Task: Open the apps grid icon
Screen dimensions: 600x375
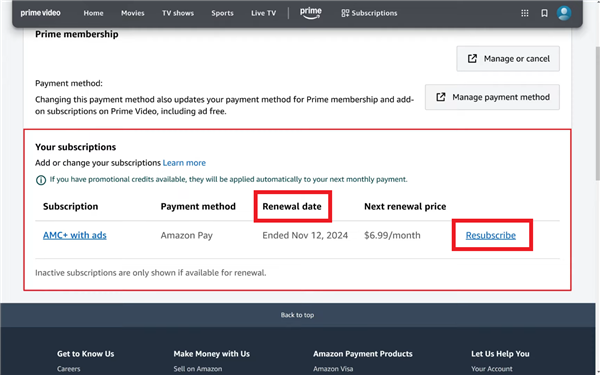Action: (525, 13)
